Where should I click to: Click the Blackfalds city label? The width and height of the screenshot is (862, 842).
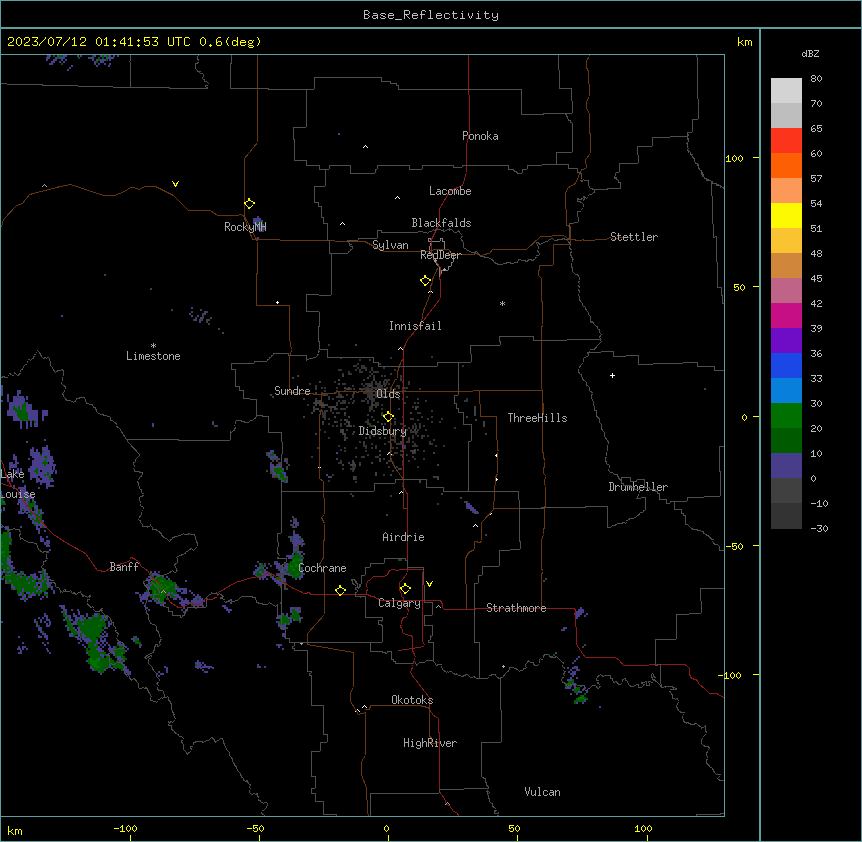[441, 223]
